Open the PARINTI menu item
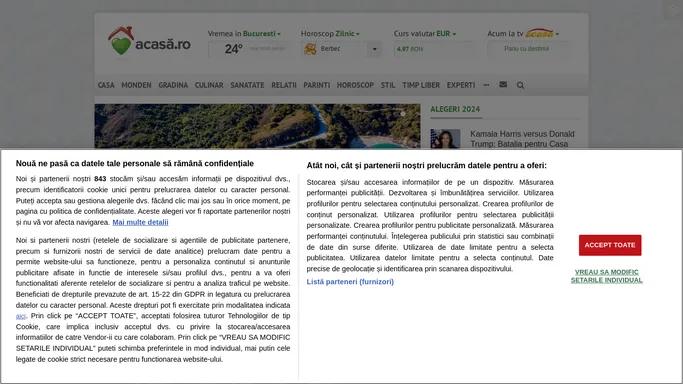 [x=317, y=85]
